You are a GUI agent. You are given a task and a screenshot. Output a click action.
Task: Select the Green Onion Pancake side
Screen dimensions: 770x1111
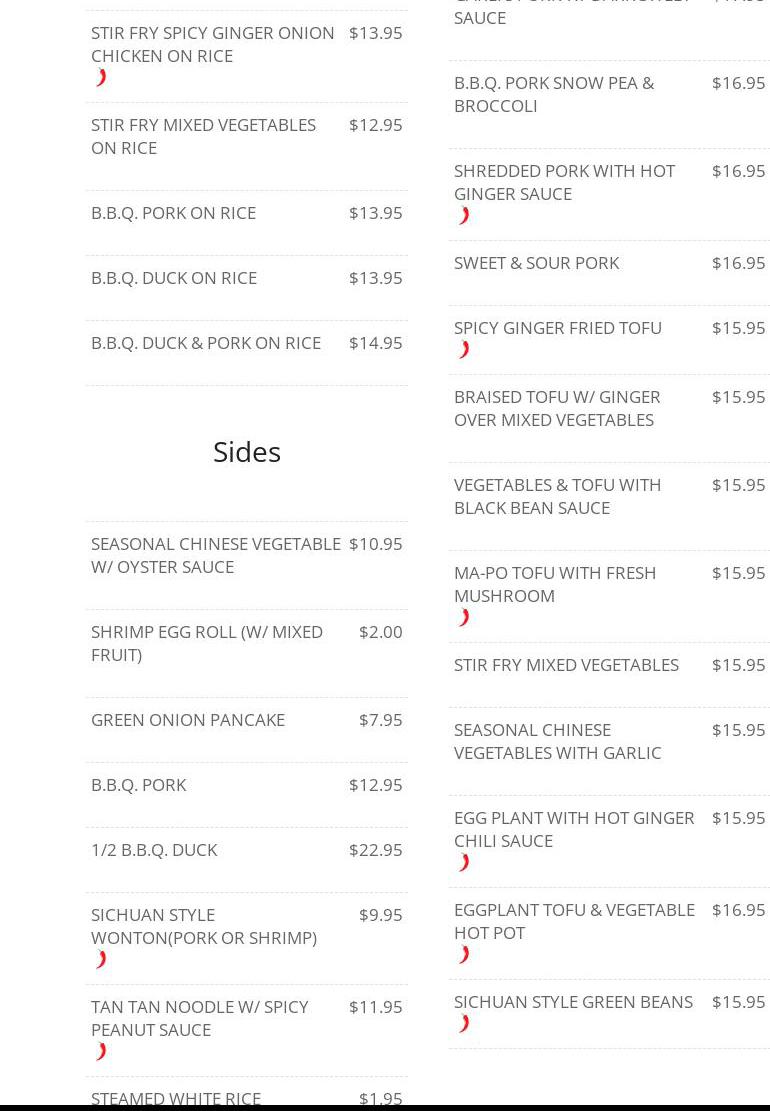pos(188,720)
